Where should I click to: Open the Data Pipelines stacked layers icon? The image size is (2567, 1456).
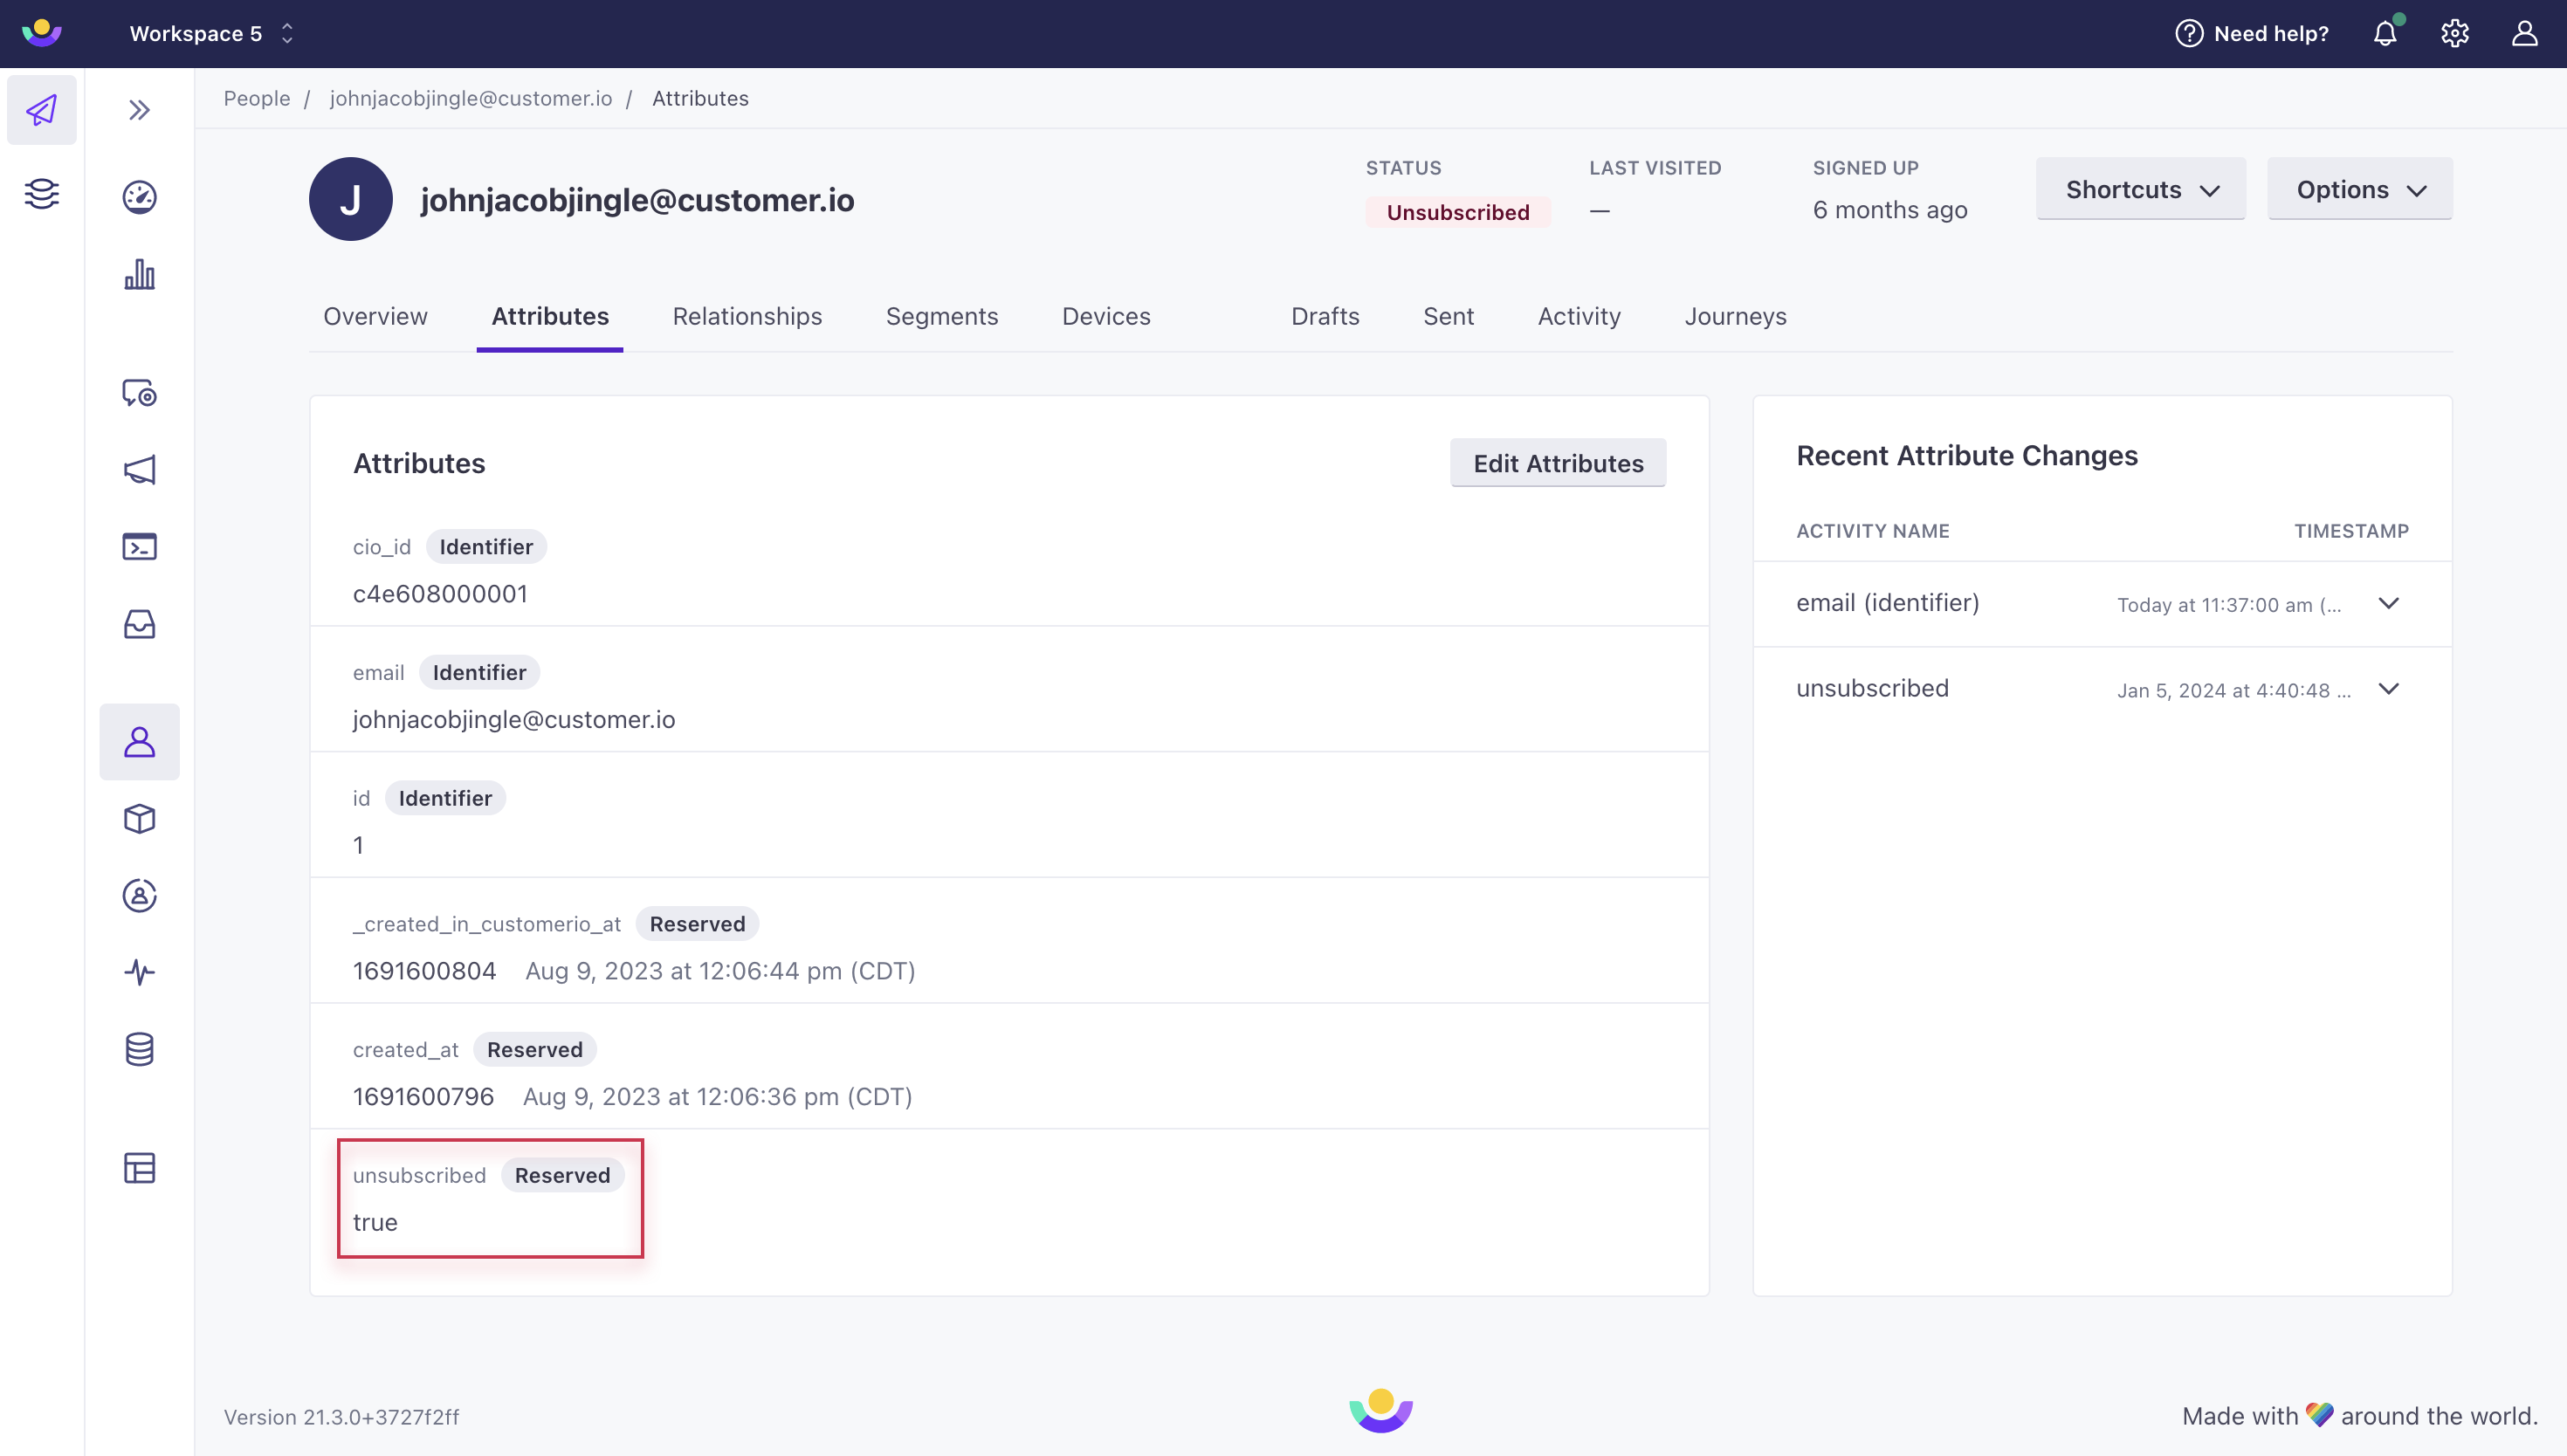tap(42, 193)
